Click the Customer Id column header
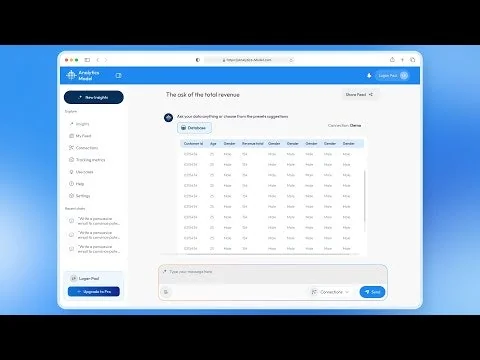This screenshot has width=480, height=360. click(x=193, y=144)
